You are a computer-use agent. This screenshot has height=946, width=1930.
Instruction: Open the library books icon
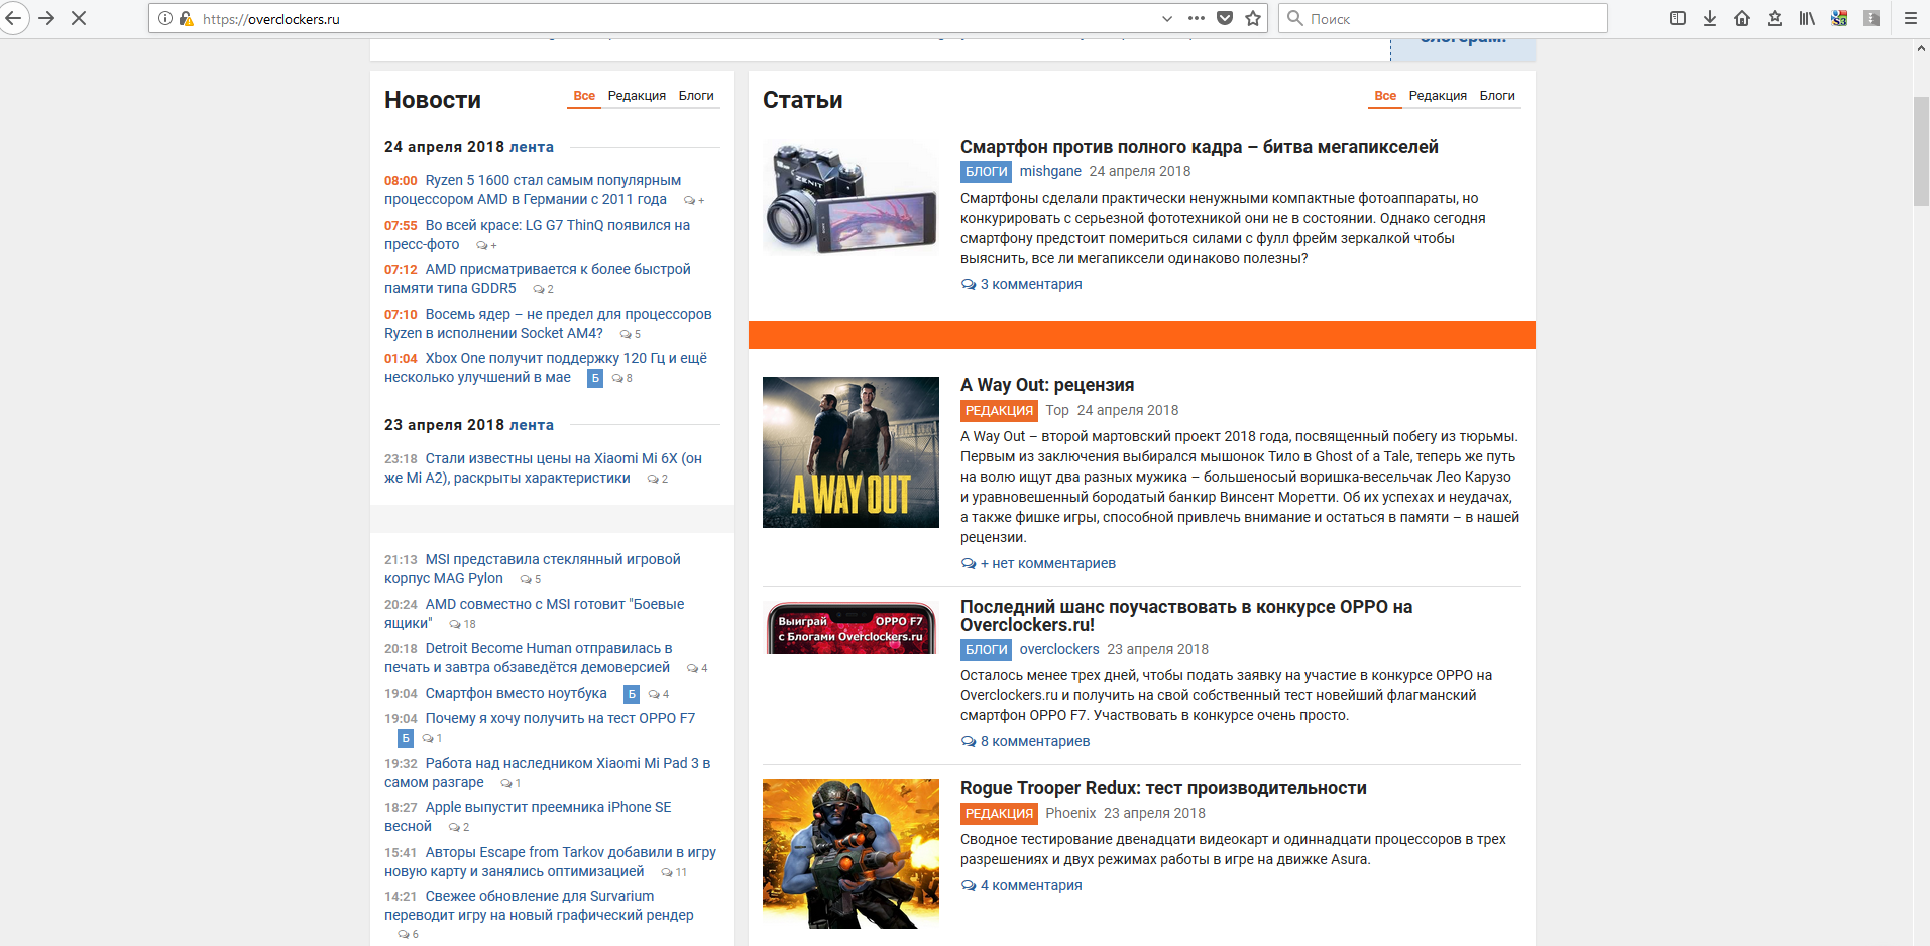(1807, 18)
